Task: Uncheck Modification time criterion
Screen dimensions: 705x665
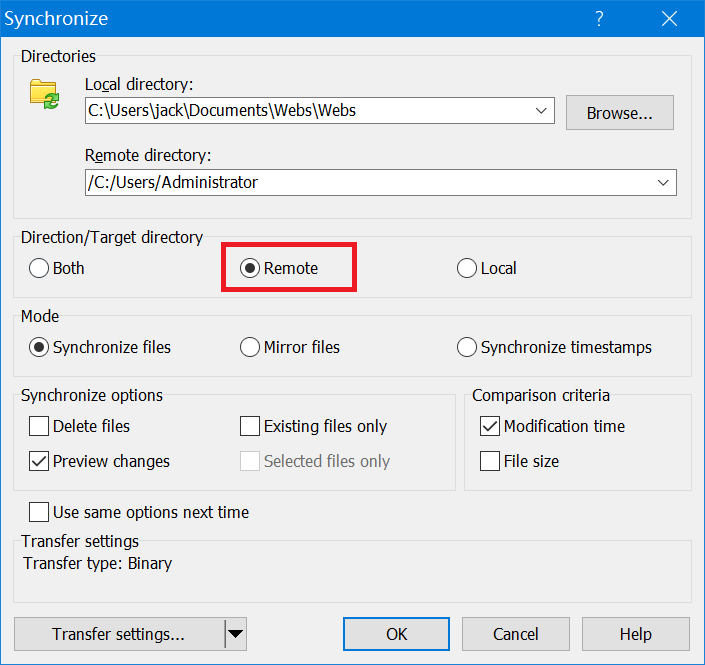Action: click(490, 426)
